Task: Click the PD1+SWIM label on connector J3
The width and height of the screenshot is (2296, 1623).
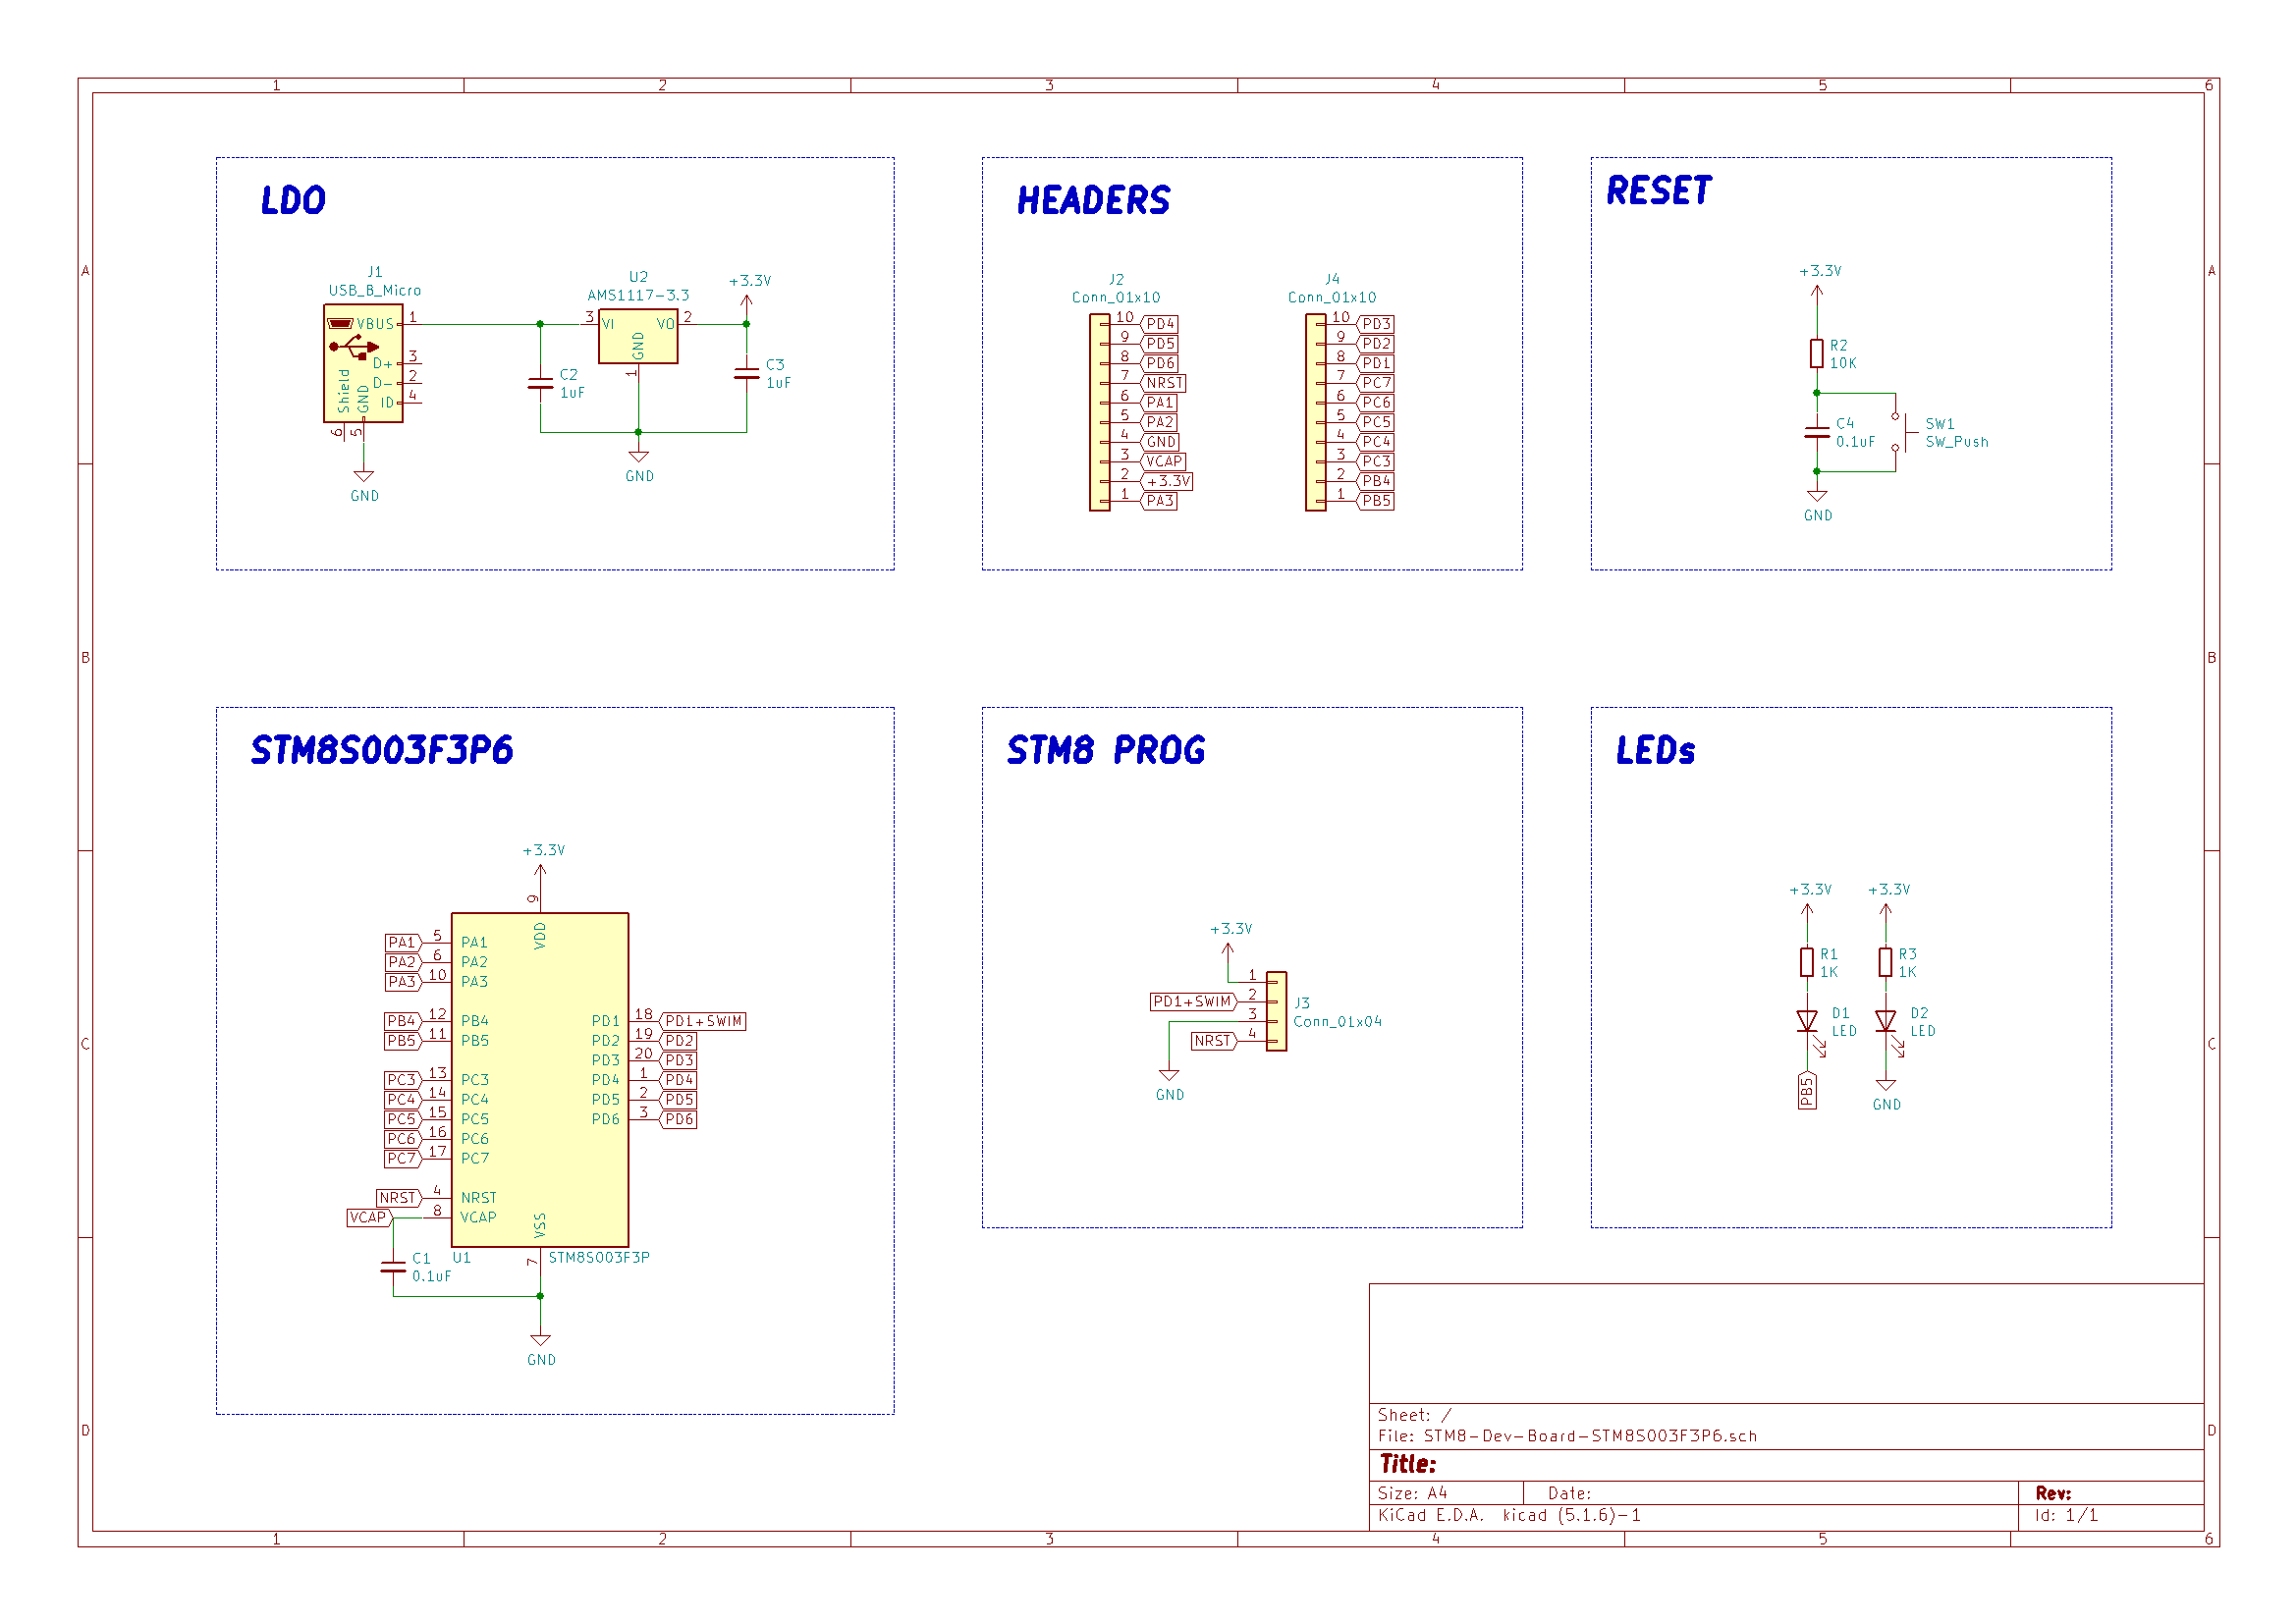Action: coord(1194,1001)
